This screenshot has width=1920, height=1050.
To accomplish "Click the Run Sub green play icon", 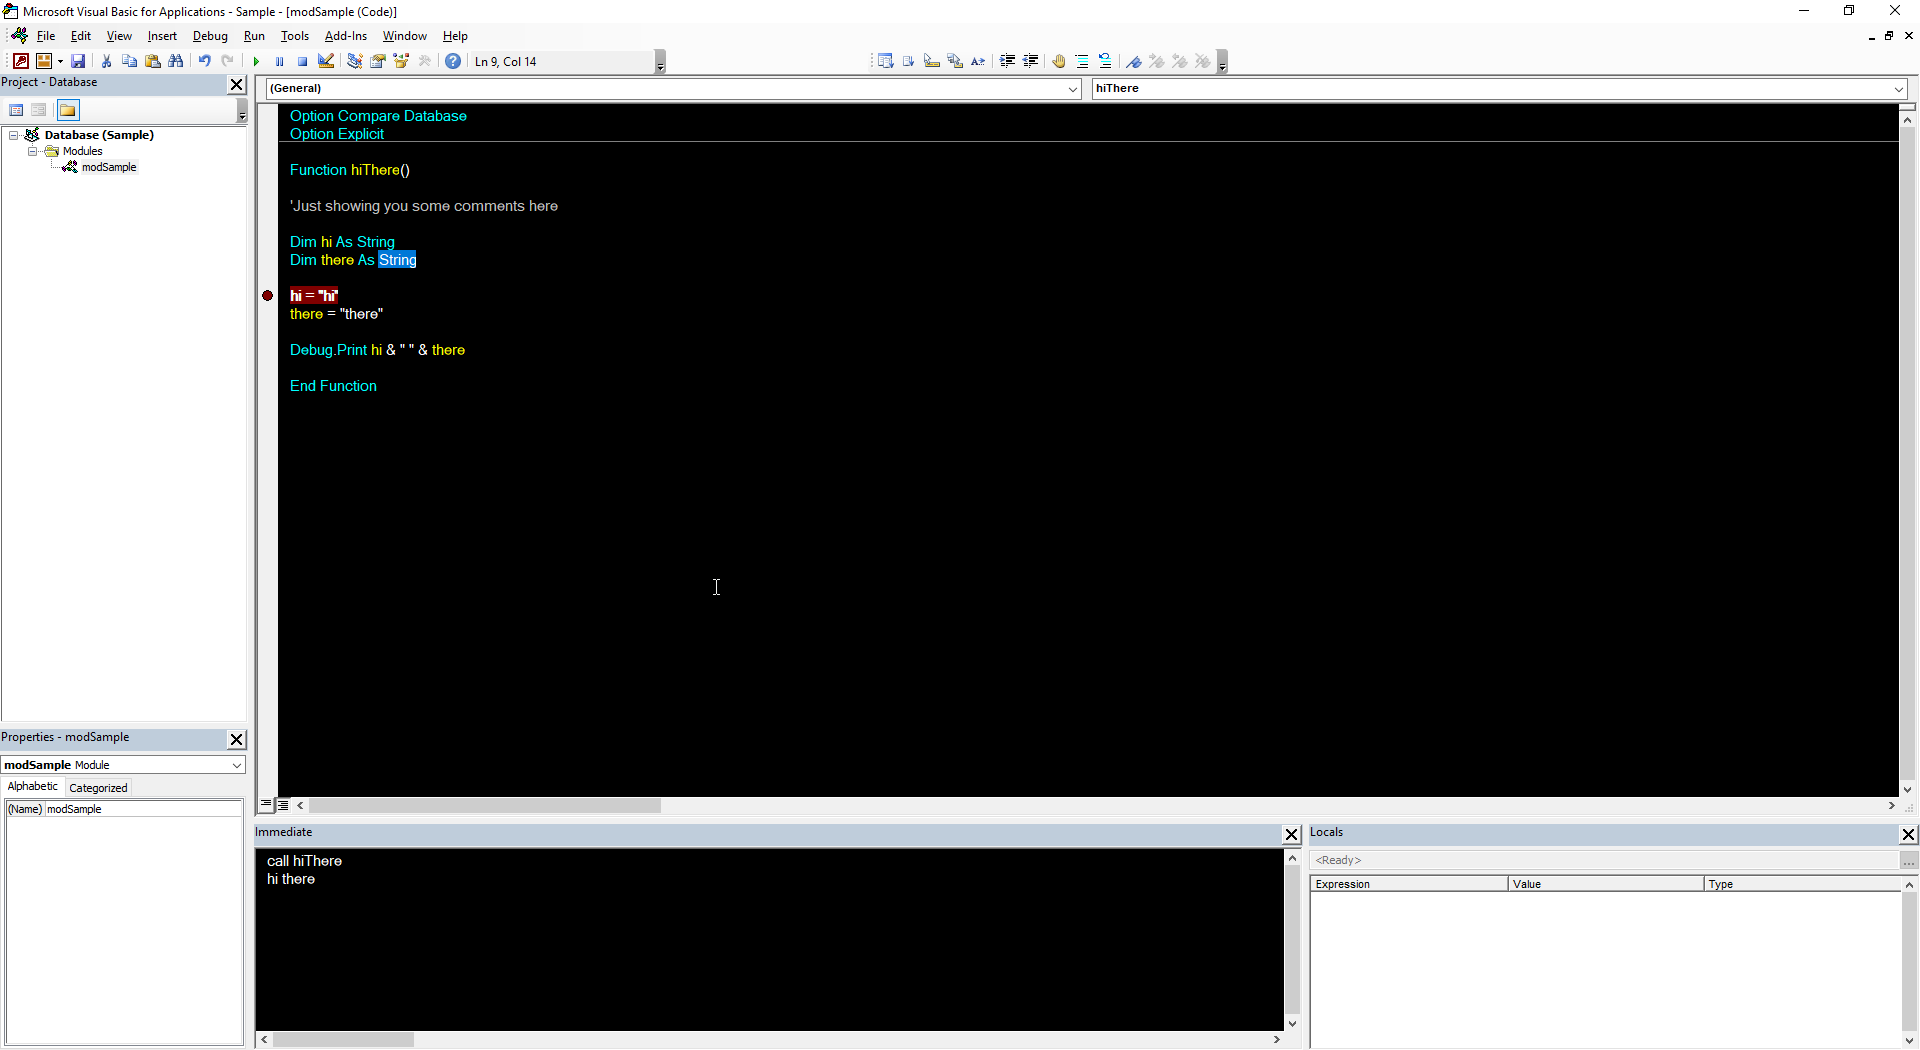I will tap(256, 62).
